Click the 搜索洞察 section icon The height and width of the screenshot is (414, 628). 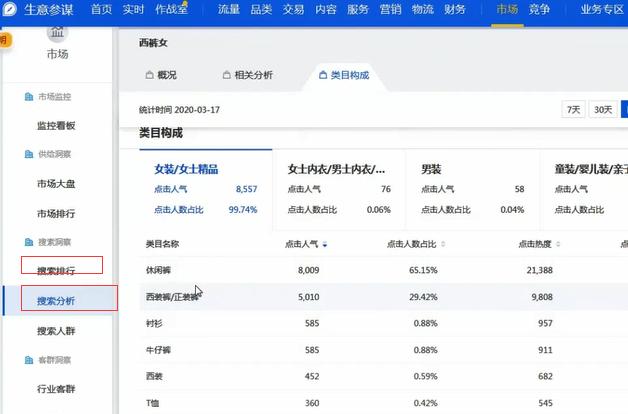29,242
